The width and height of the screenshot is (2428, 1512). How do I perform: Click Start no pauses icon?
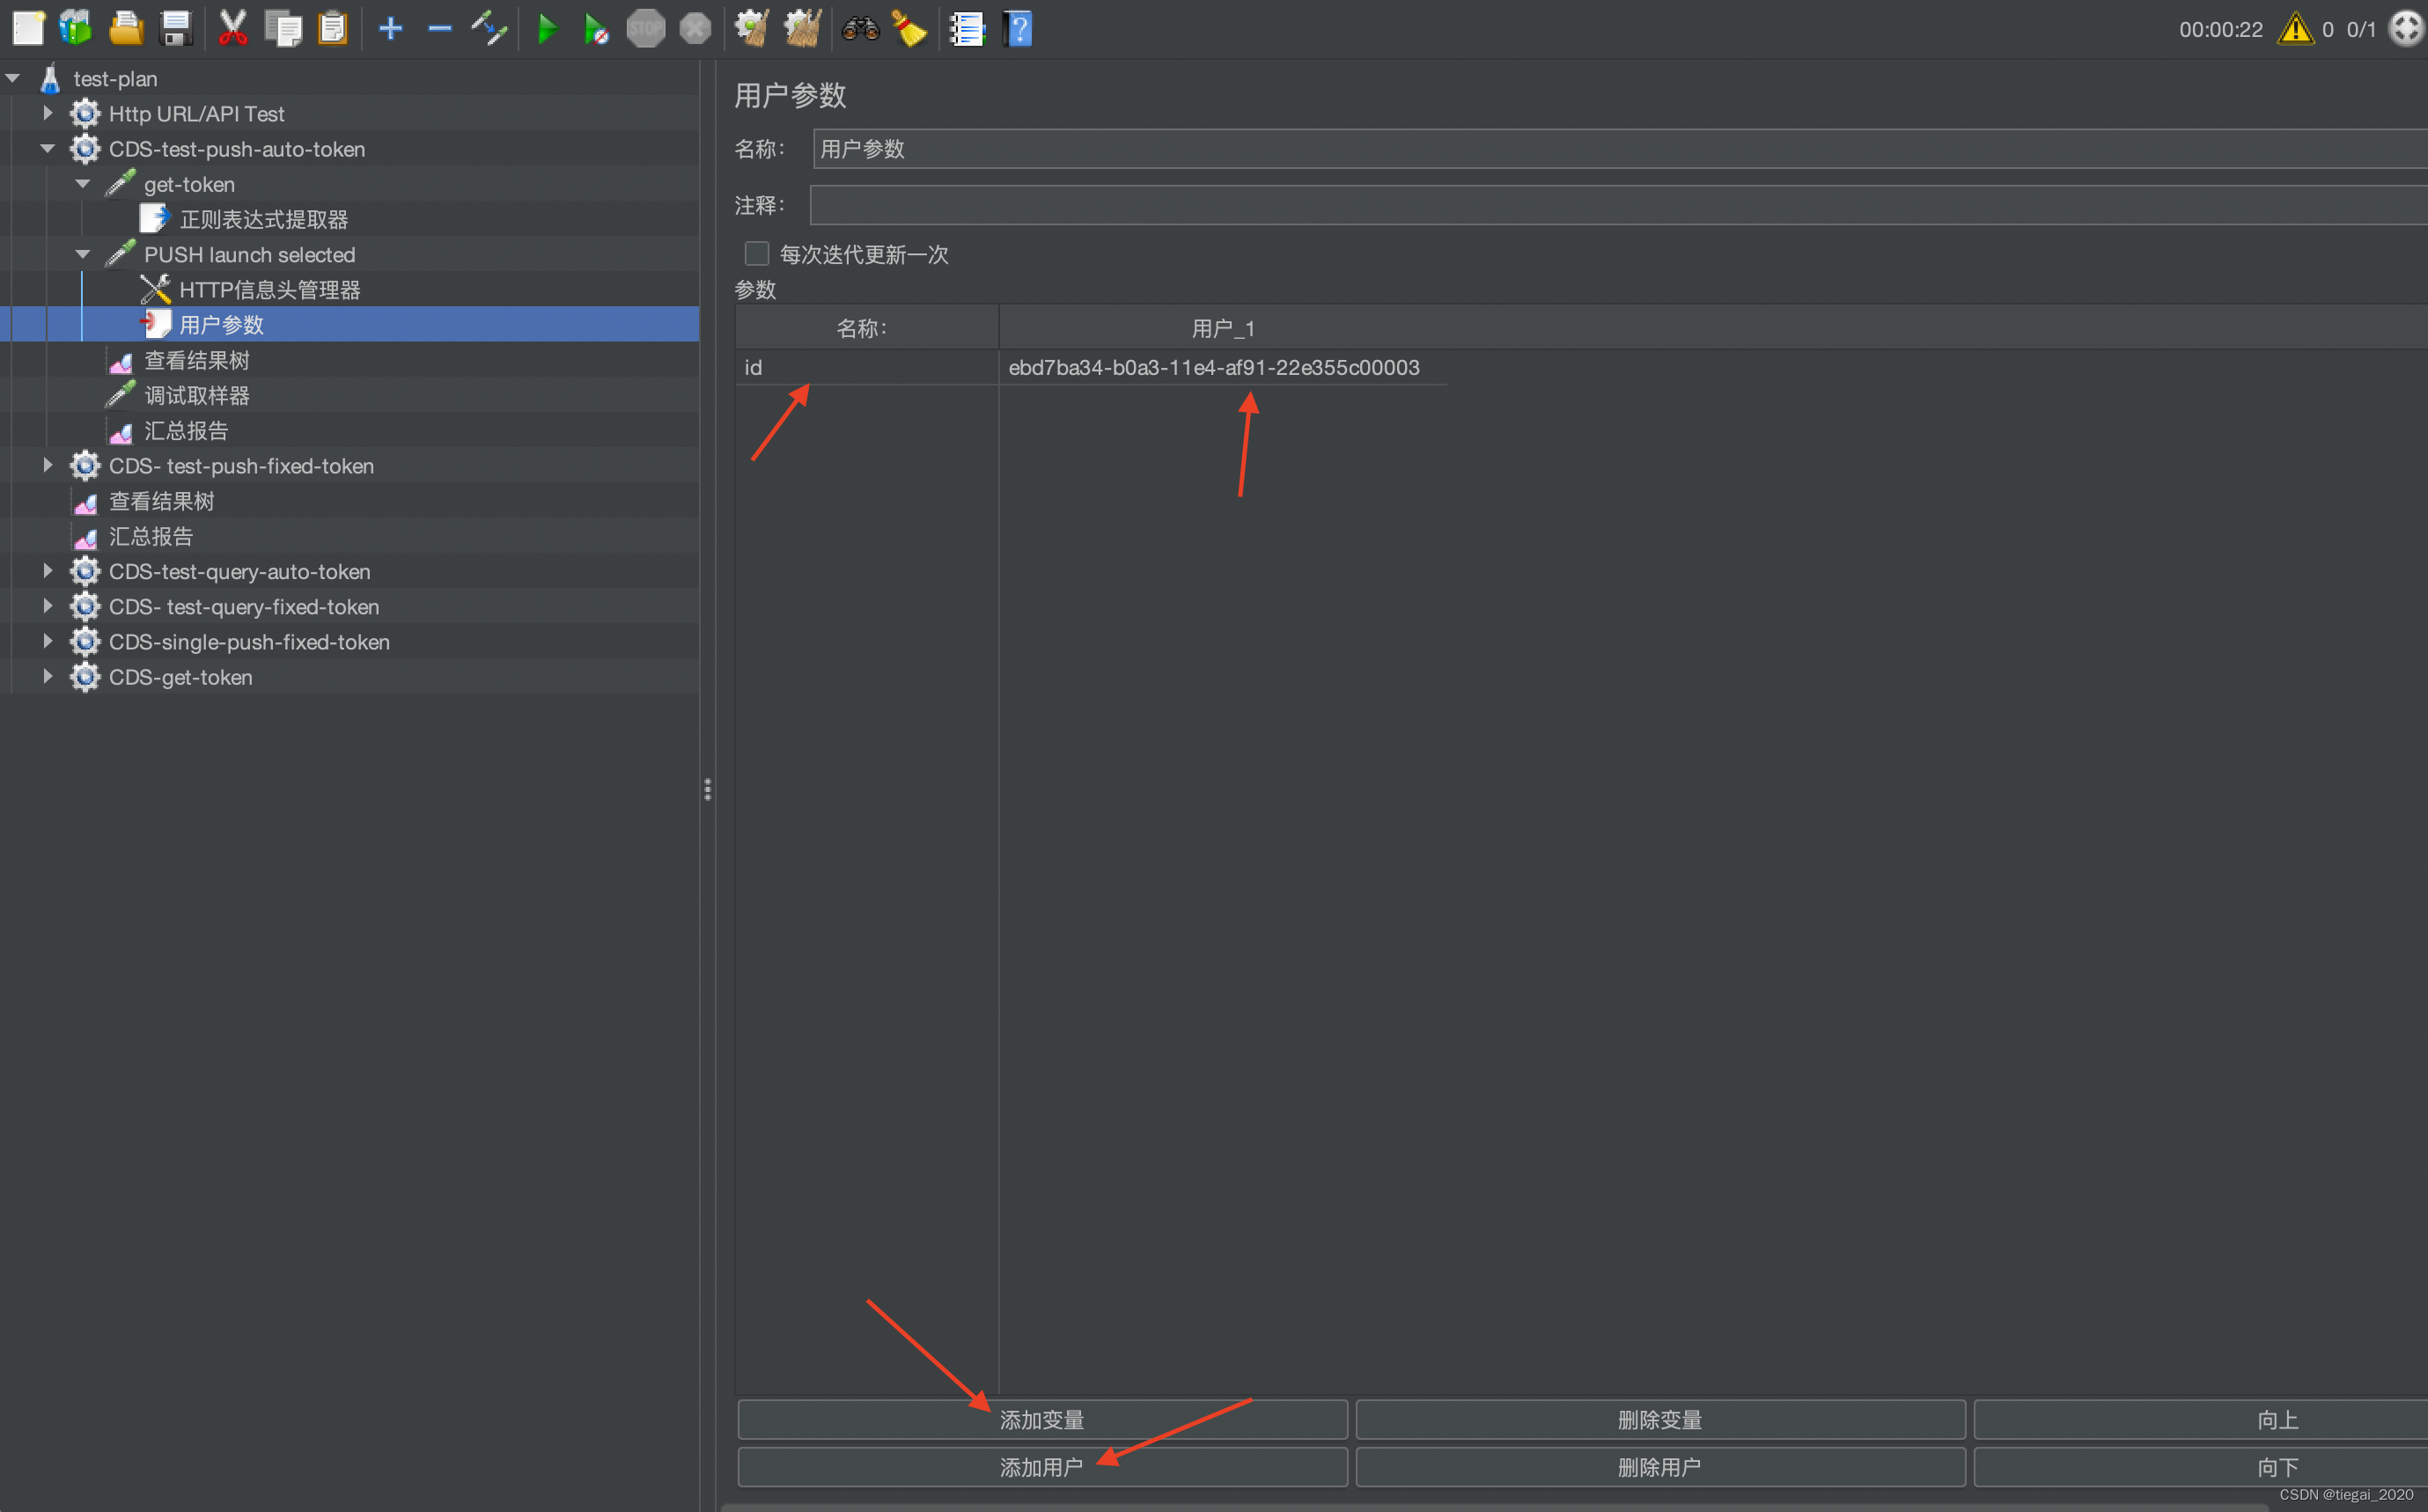596,28
